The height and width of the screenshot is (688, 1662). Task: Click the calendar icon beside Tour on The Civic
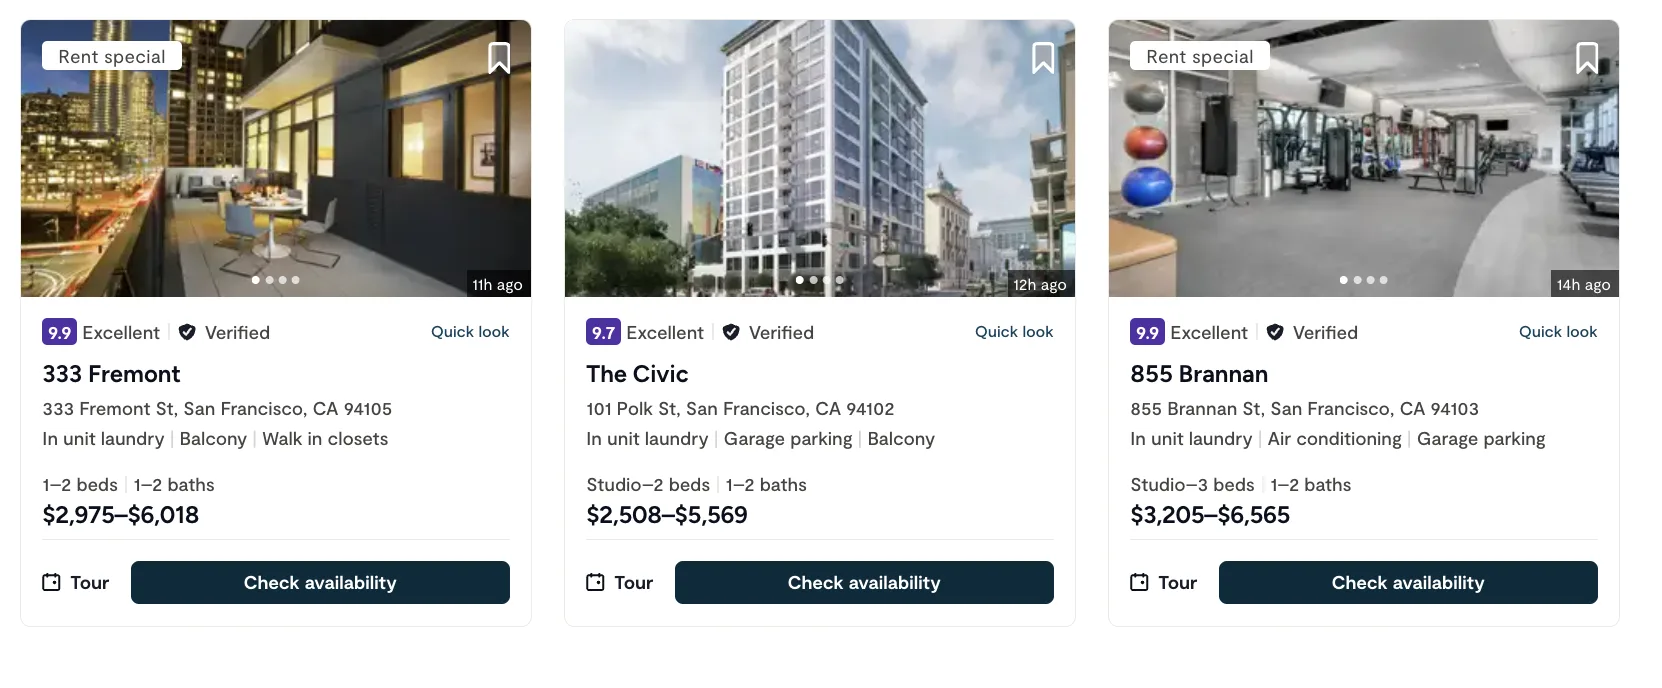click(596, 581)
